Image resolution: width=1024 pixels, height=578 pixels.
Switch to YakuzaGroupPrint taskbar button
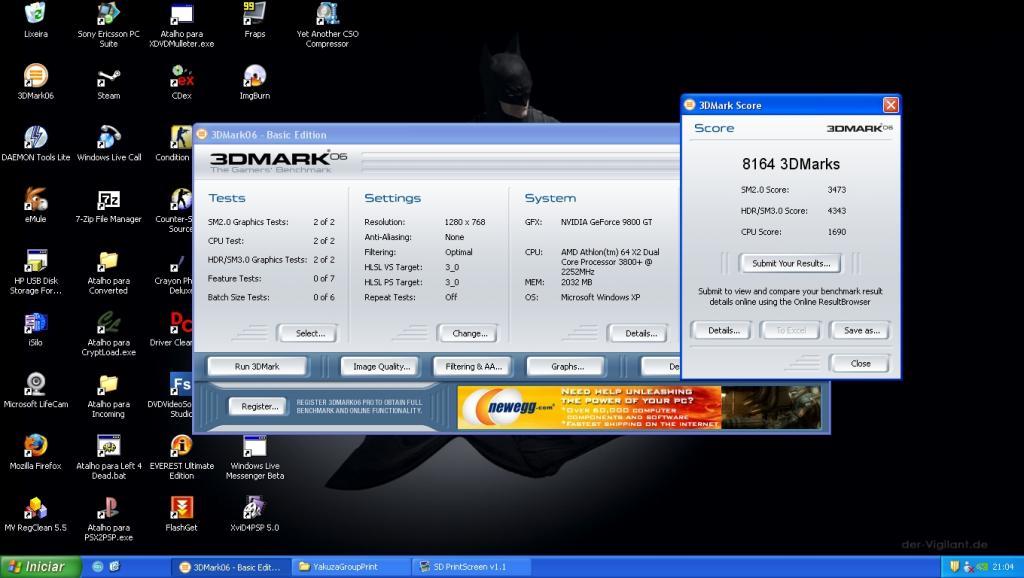pyautogui.click(x=350, y=567)
